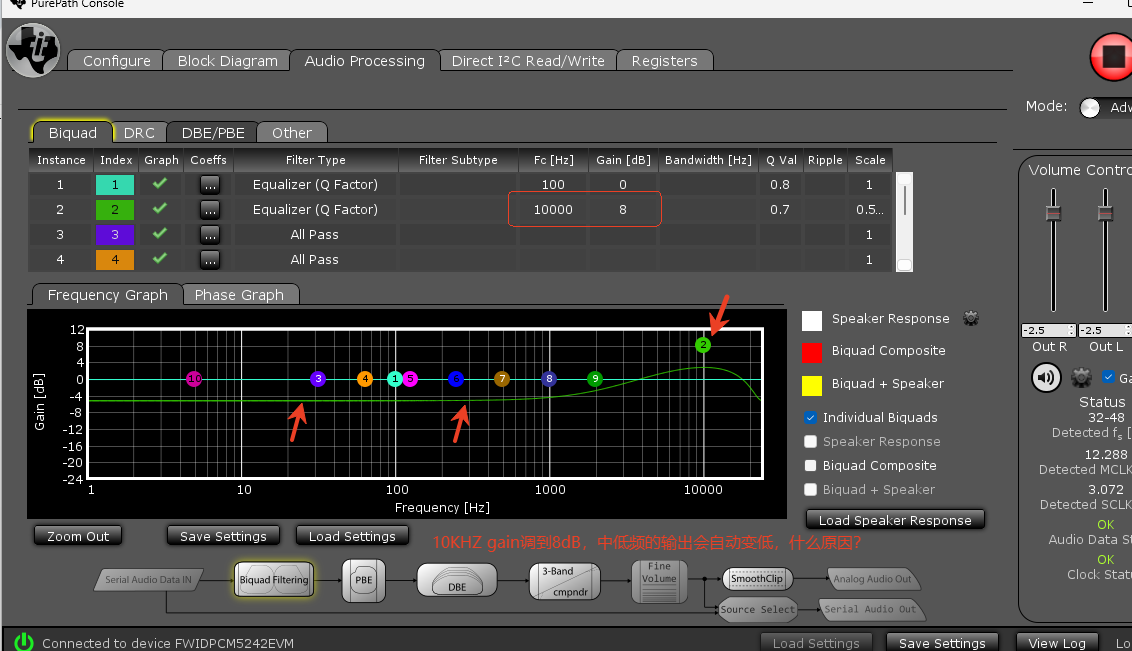1132x651 pixels.
Task: Open Coeffs button for instance 4
Action: (209, 260)
